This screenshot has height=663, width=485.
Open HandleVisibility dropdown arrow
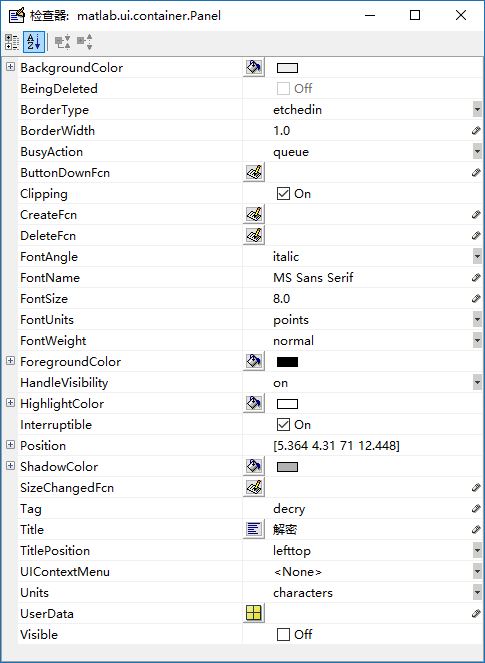tap(477, 382)
